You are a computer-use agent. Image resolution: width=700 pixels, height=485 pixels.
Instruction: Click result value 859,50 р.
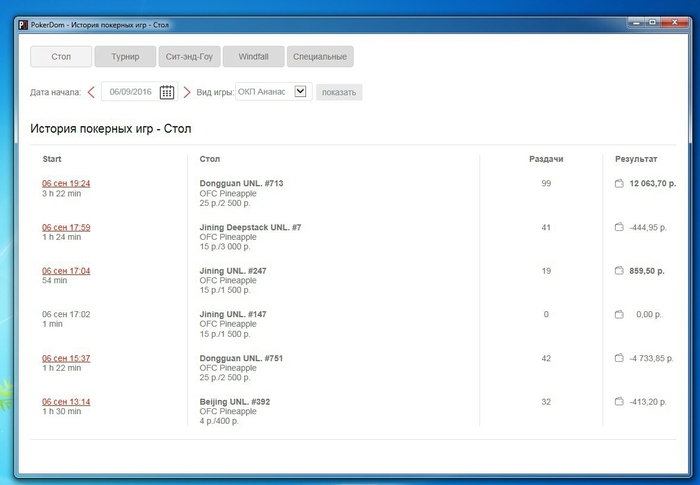point(647,271)
